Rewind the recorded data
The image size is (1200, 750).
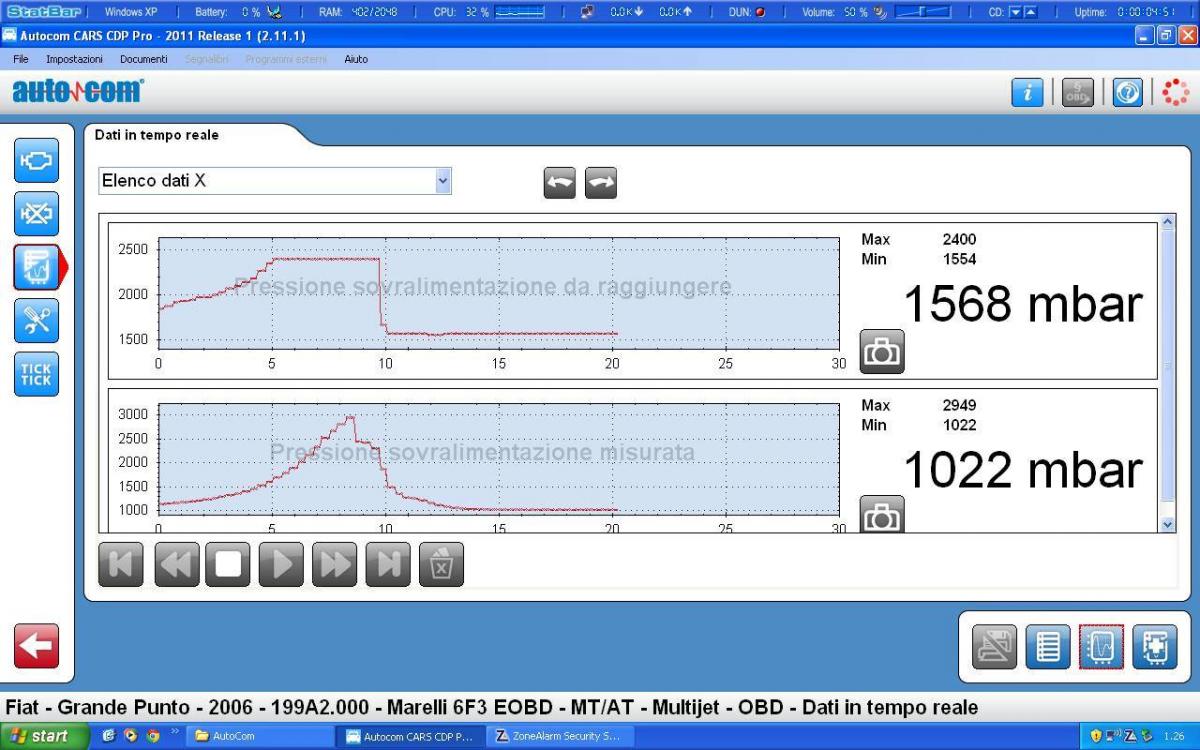(175, 564)
